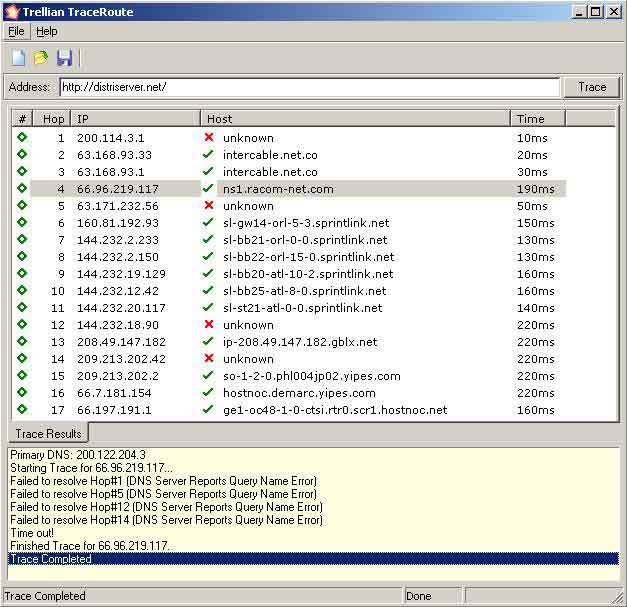Click green checkmark beside 63.168.93.33
Screen dimensions: 627x607
(x=208, y=154)
